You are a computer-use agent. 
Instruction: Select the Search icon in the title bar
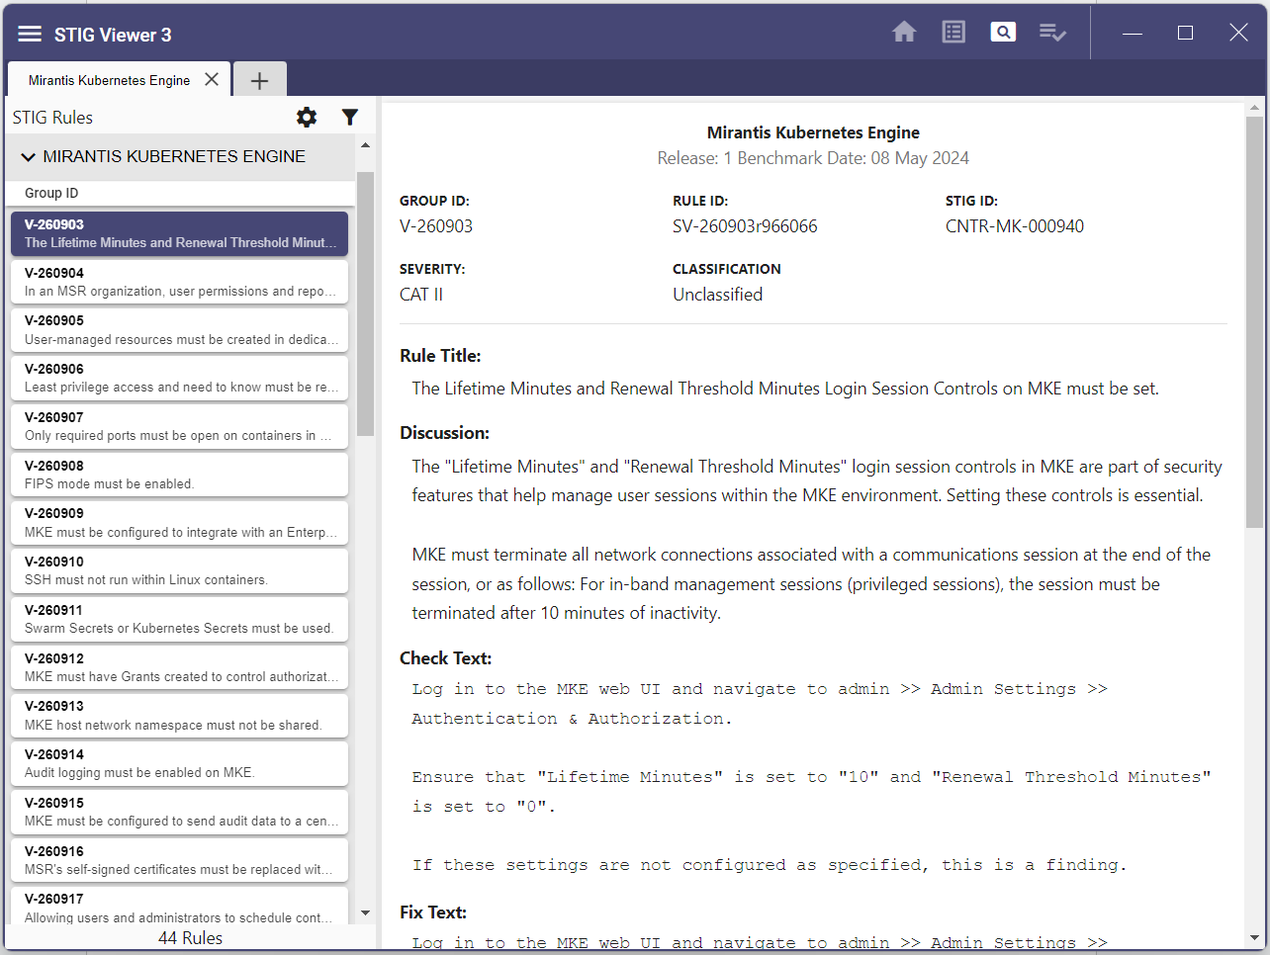click(x=1002, y=31)
